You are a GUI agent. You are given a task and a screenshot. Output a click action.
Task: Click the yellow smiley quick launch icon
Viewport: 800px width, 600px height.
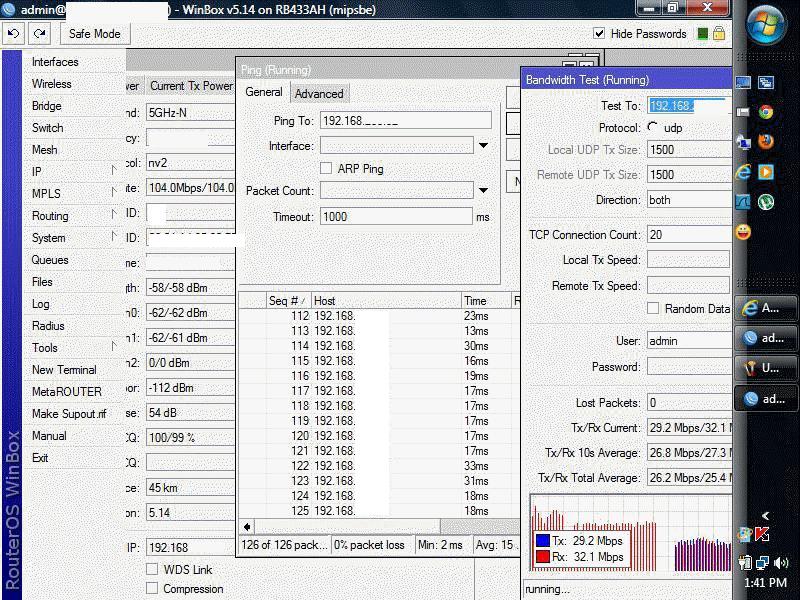point(743,232)
